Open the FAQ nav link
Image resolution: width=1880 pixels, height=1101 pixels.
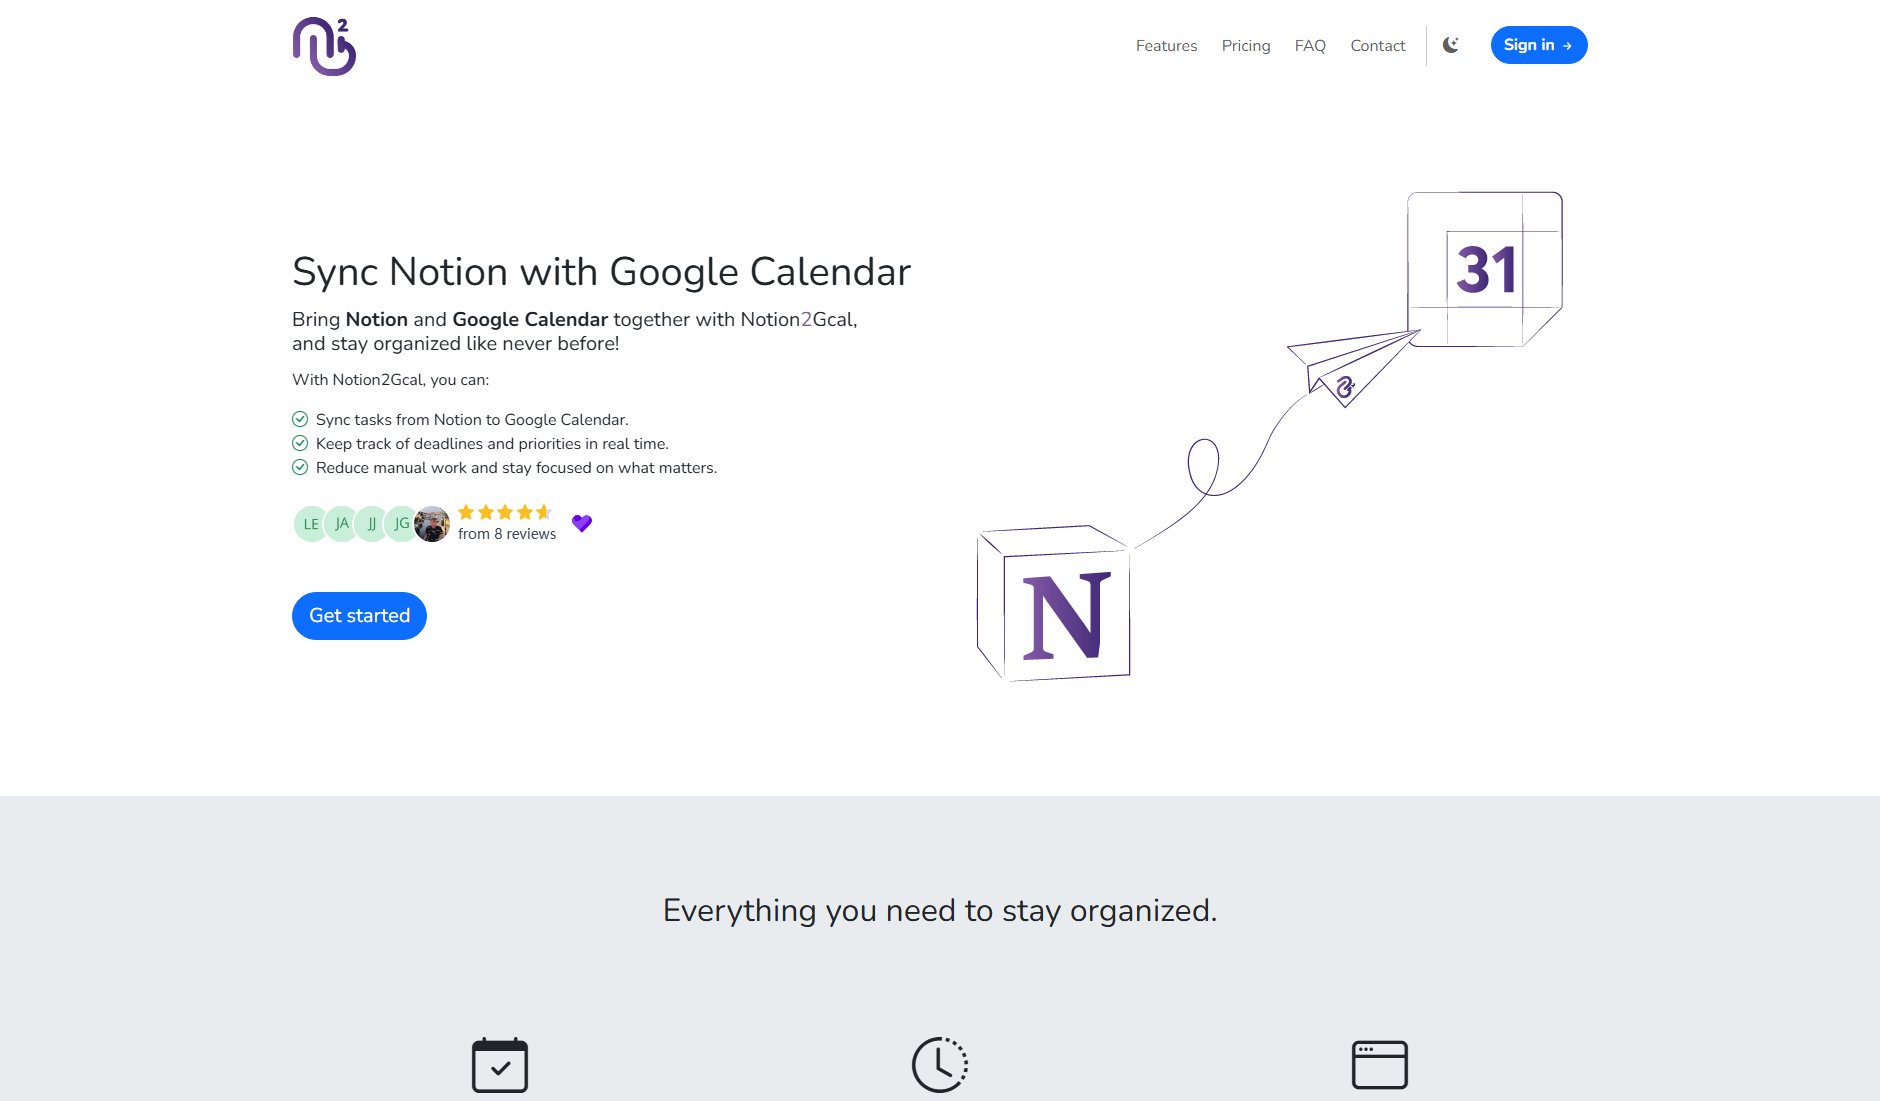click(x=1310, y=46)
